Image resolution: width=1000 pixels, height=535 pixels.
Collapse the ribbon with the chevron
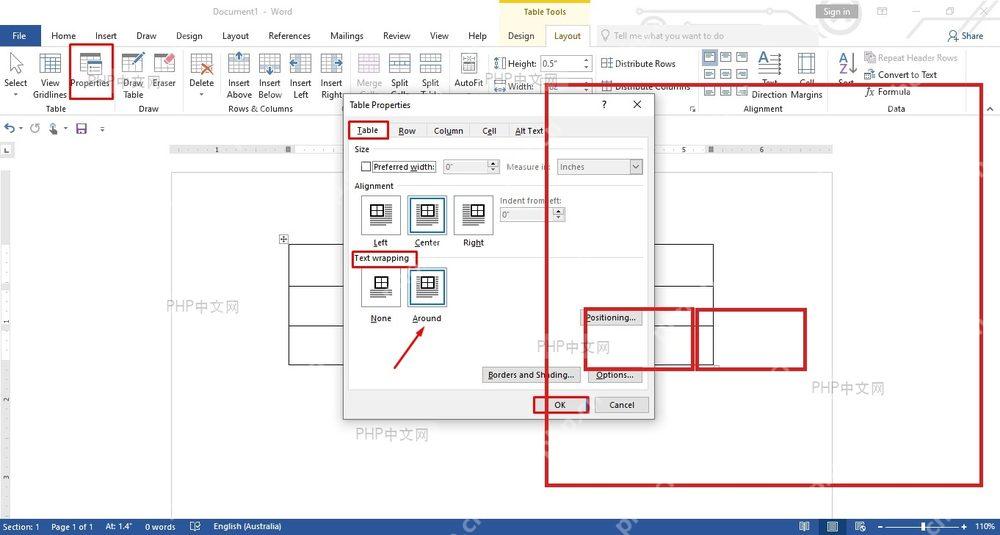[988, 109]
